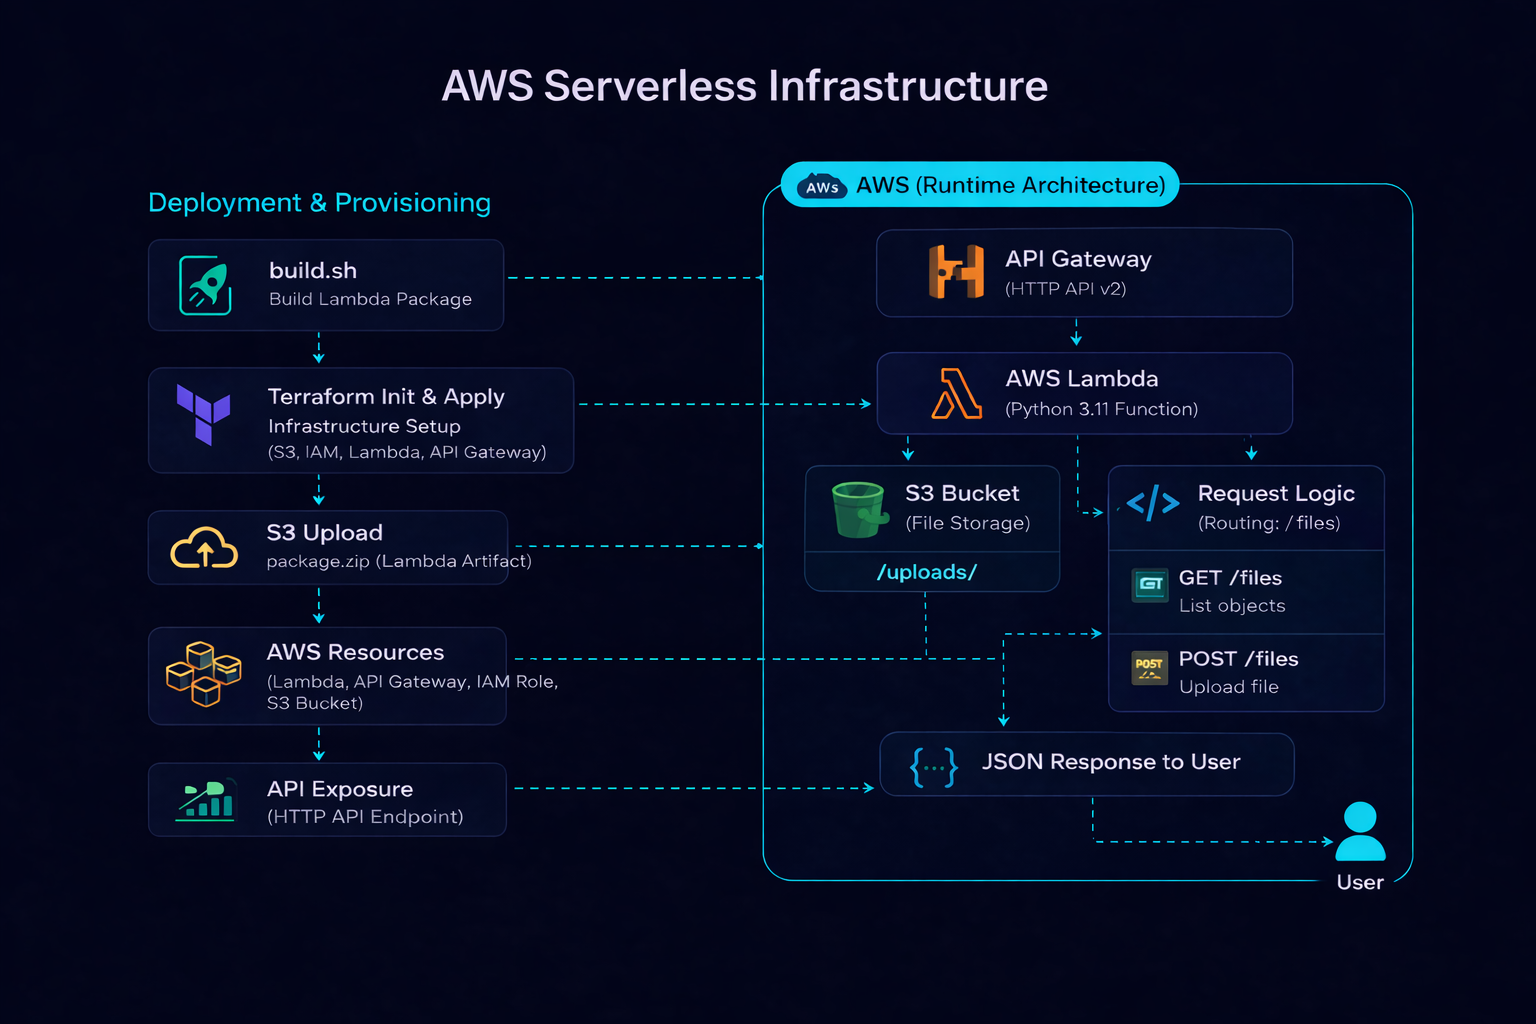
Task: Click the S3 Upload cloud arrow icon
Action: pyautogui.click(x=204, y=547)
